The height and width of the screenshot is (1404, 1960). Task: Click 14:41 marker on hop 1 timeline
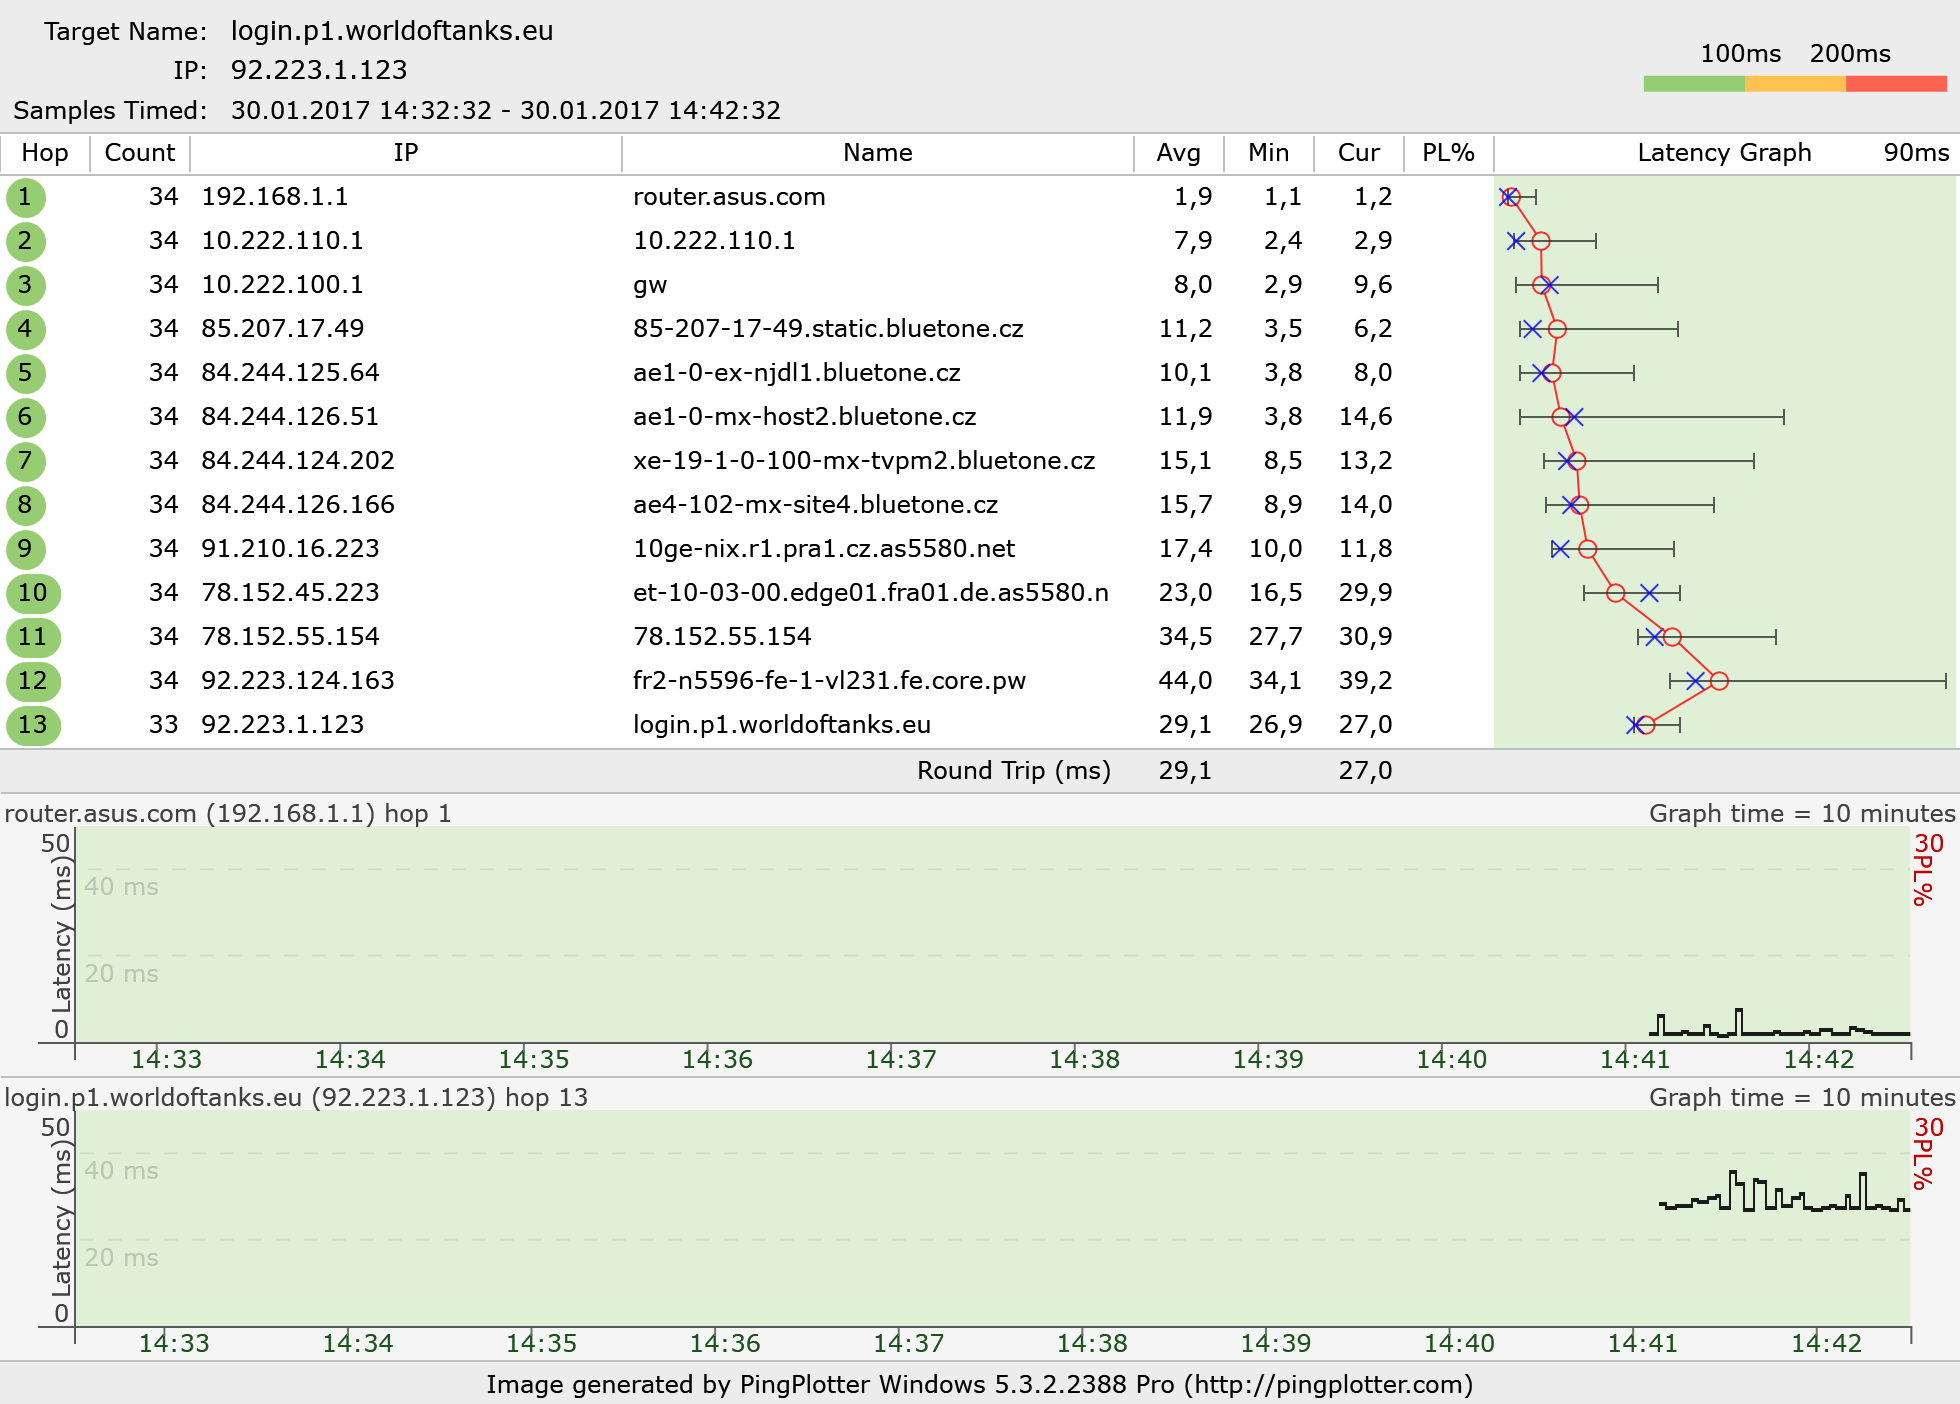coord(1635,1059)
